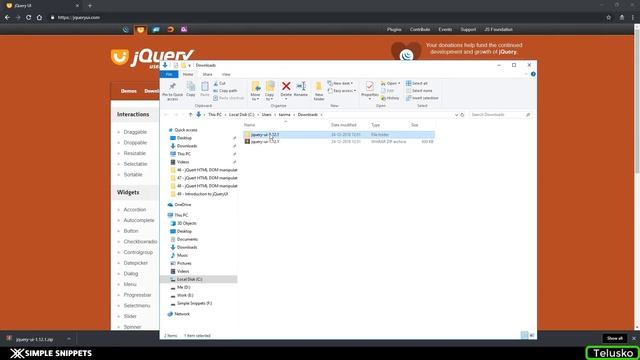Open the New item dropdown
The image size is (640, 360).
tap(340, 83)
